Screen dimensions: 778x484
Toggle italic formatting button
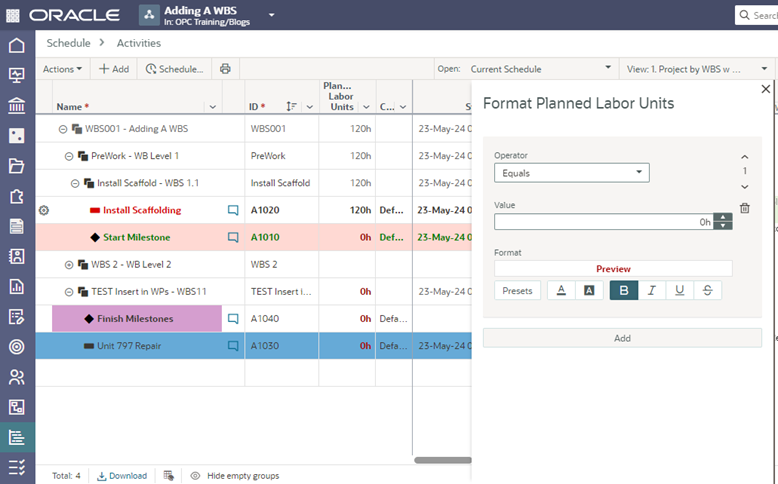652,290
